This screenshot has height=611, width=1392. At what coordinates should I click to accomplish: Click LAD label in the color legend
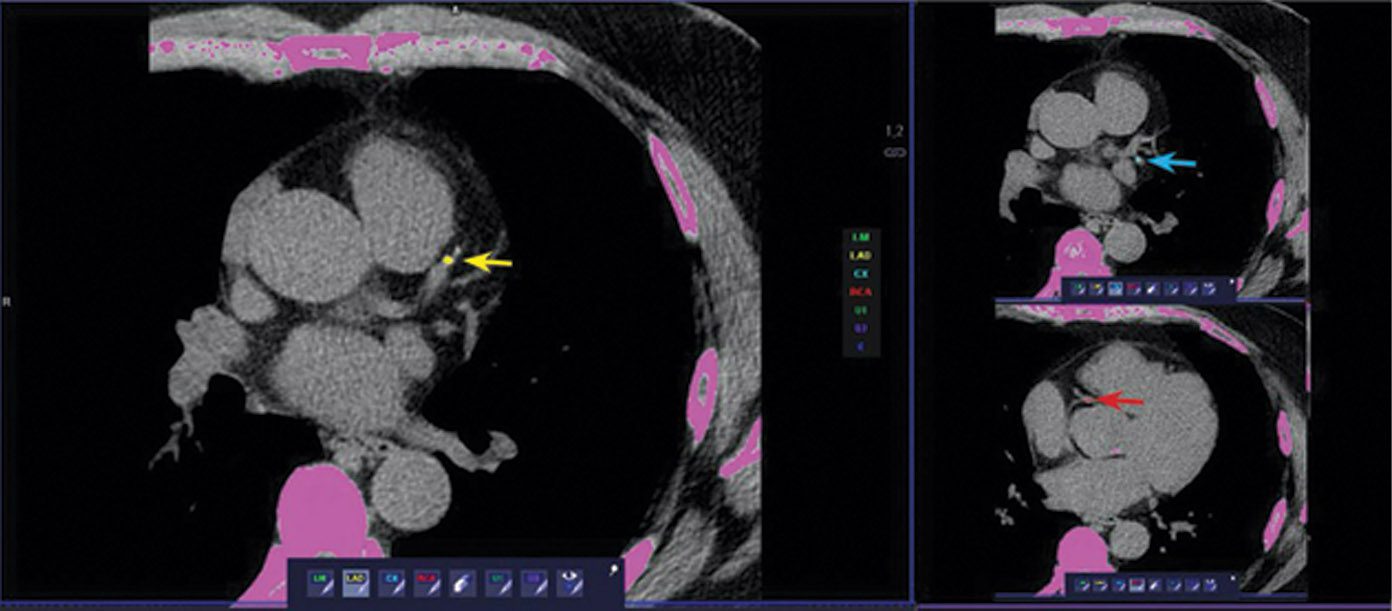tap(859, 255)
